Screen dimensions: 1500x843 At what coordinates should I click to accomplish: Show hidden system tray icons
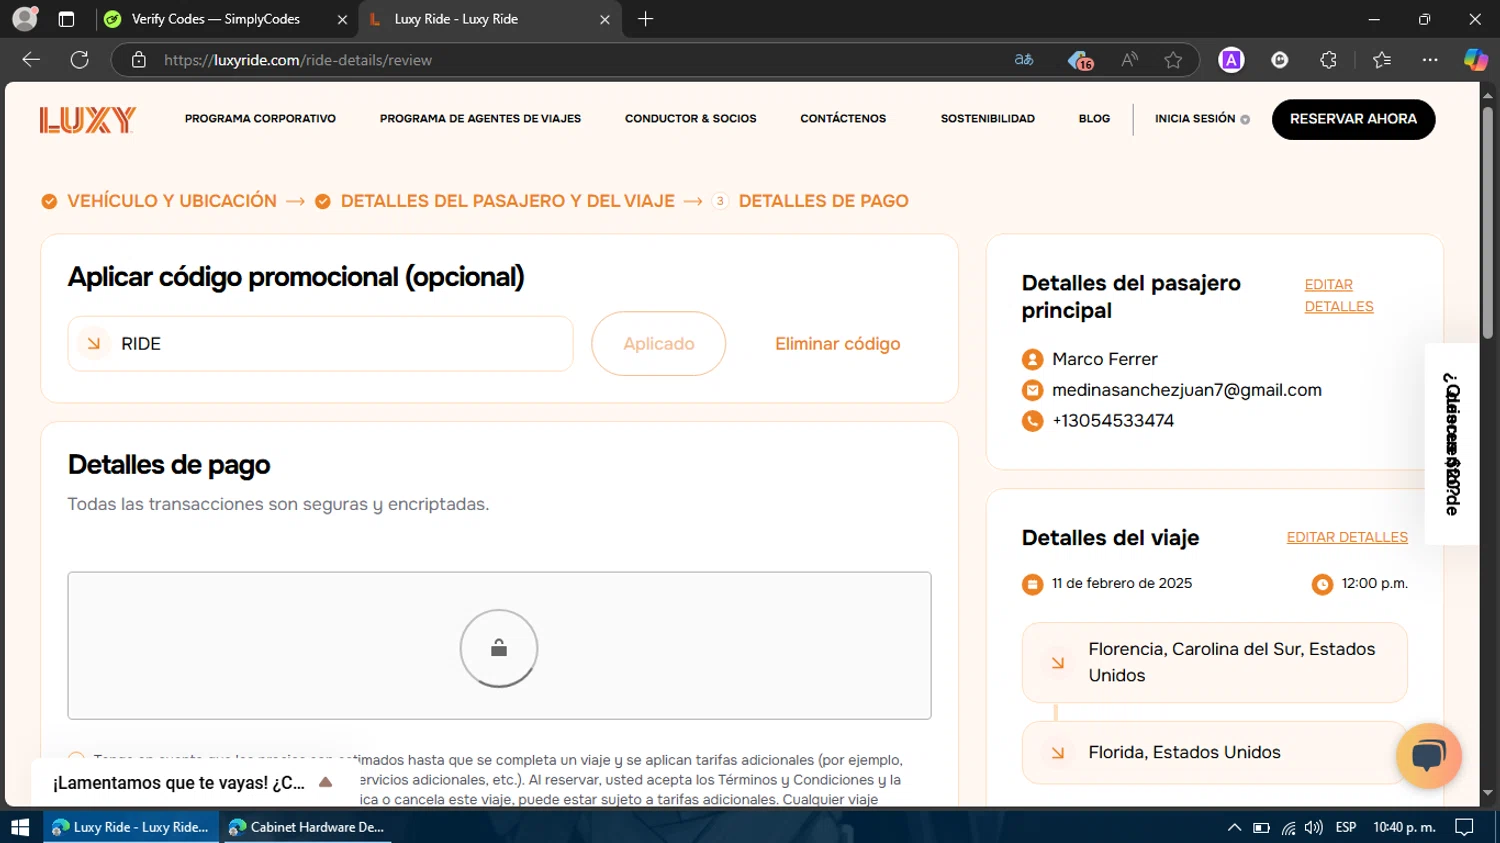(1234, 827)
